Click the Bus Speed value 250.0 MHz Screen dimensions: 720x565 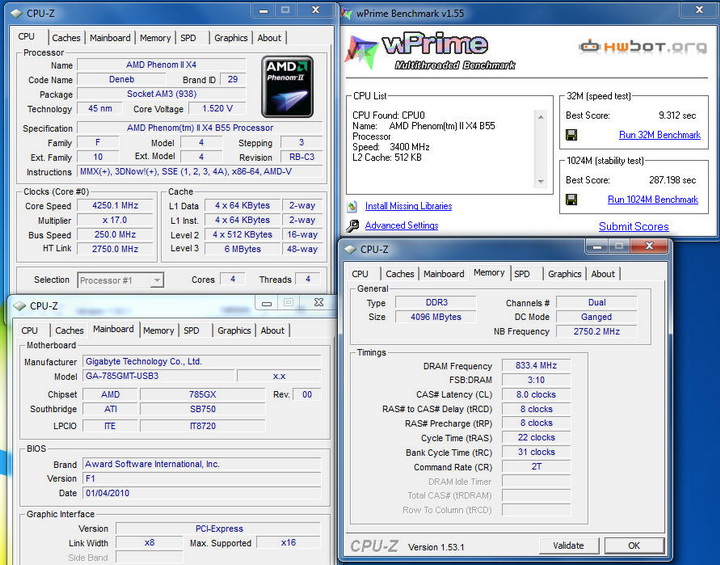tap(115, 234)
